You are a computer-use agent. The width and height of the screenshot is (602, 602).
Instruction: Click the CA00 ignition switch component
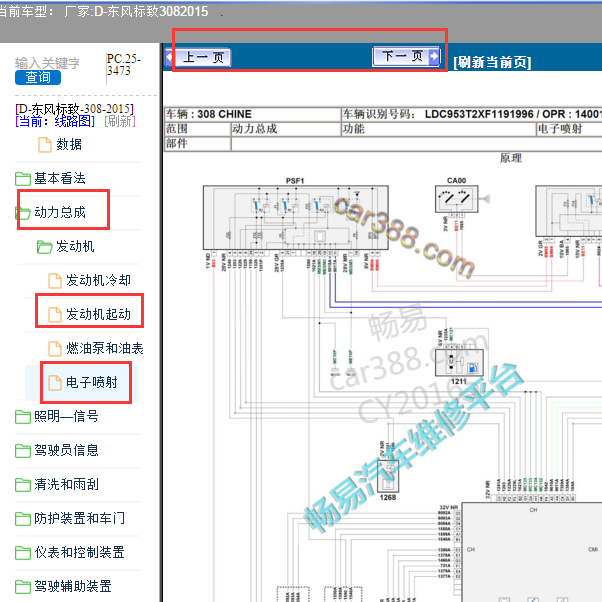(456, 199)
